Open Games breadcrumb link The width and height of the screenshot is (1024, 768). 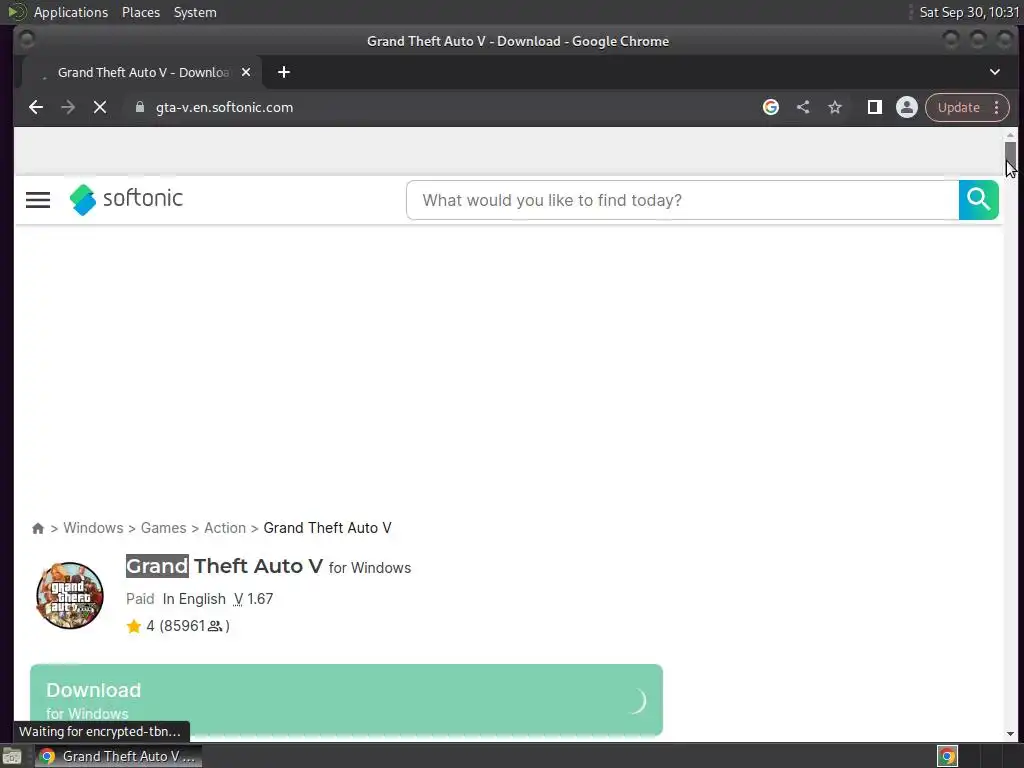[x=163, y=528]
